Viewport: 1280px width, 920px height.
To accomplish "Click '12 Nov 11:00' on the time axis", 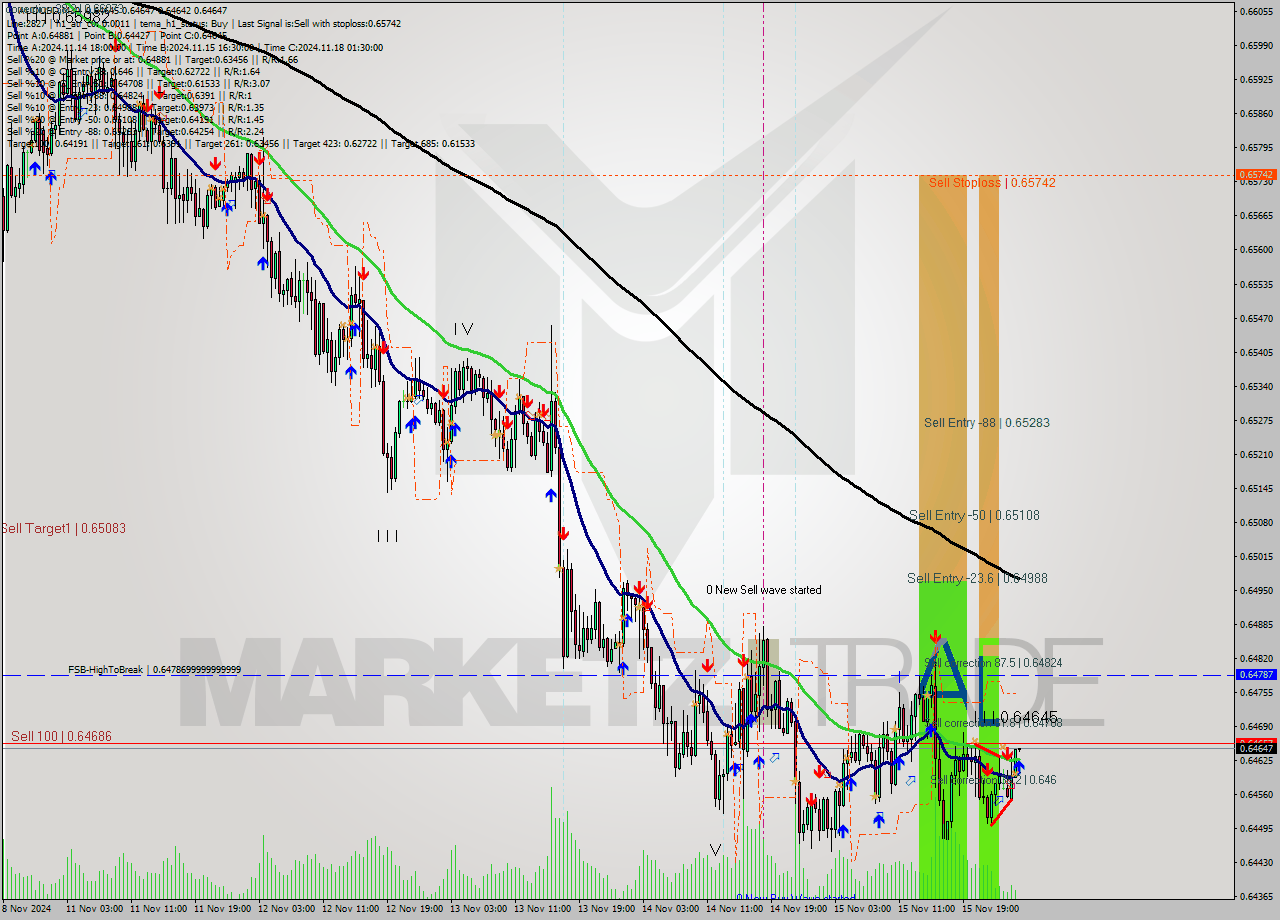I will pos(350,909).
